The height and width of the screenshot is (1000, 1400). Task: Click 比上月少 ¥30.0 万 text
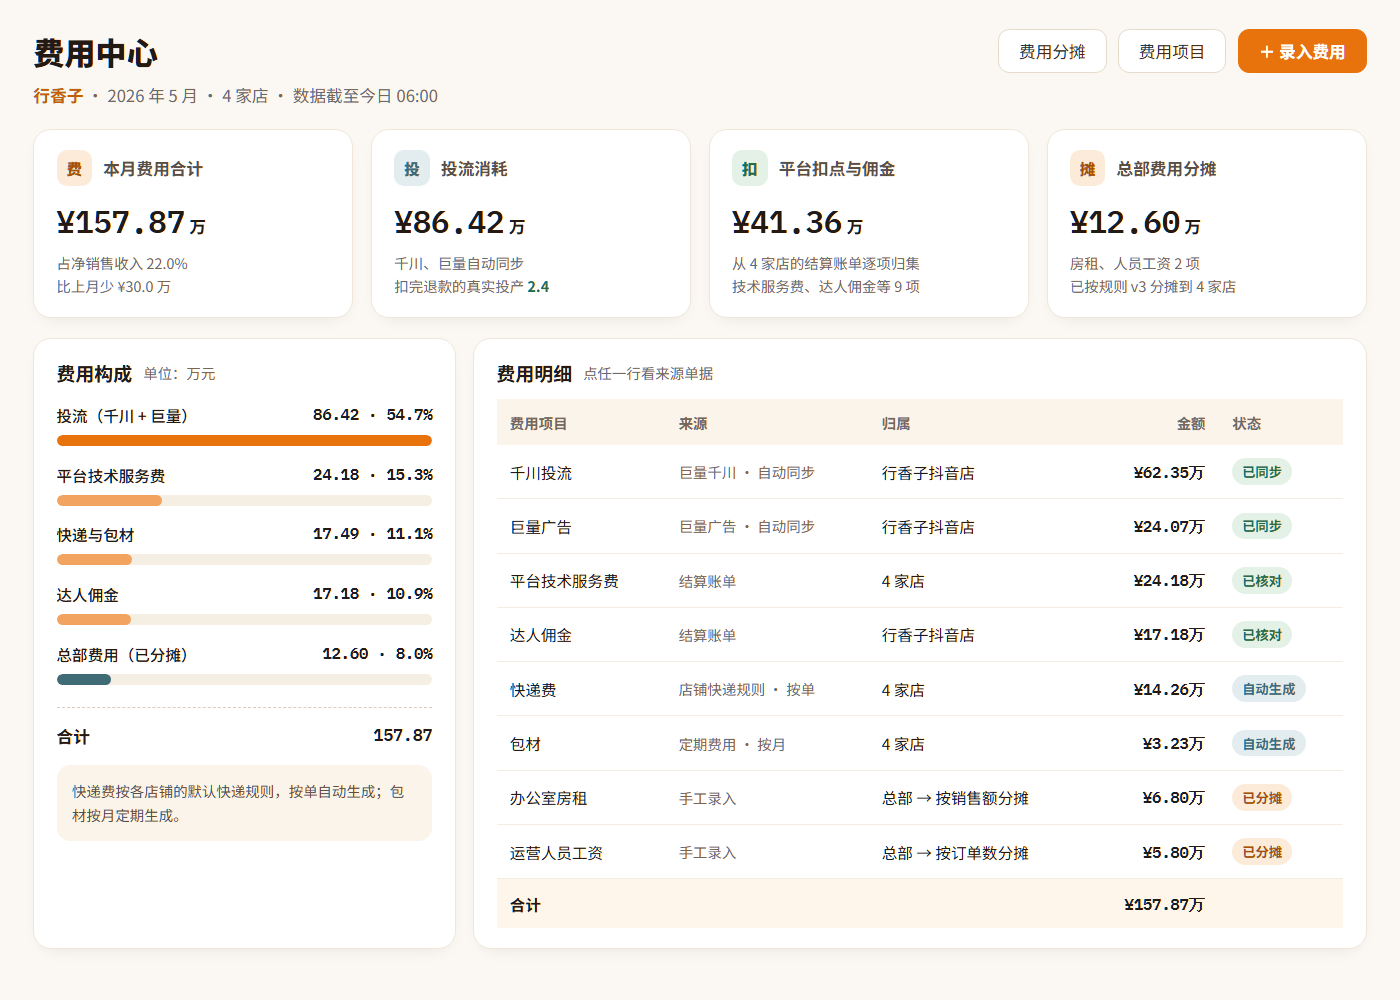point(114,287)
